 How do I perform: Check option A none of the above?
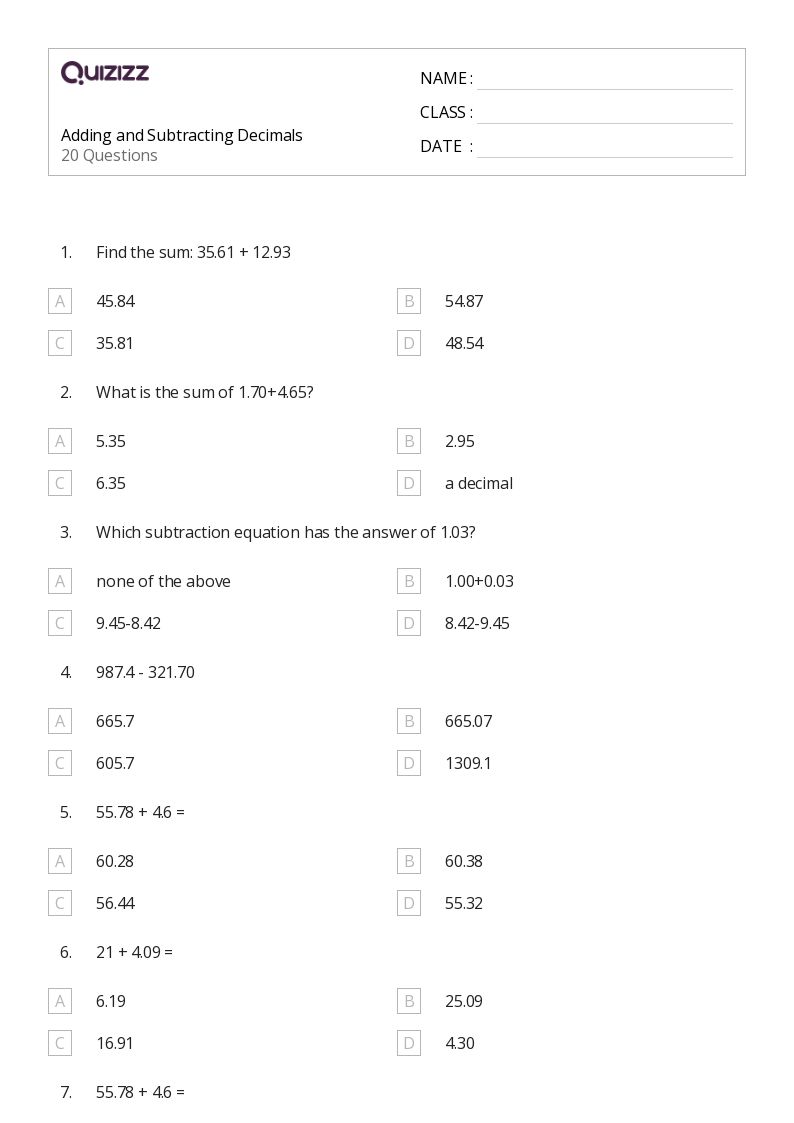coord(60,581)
